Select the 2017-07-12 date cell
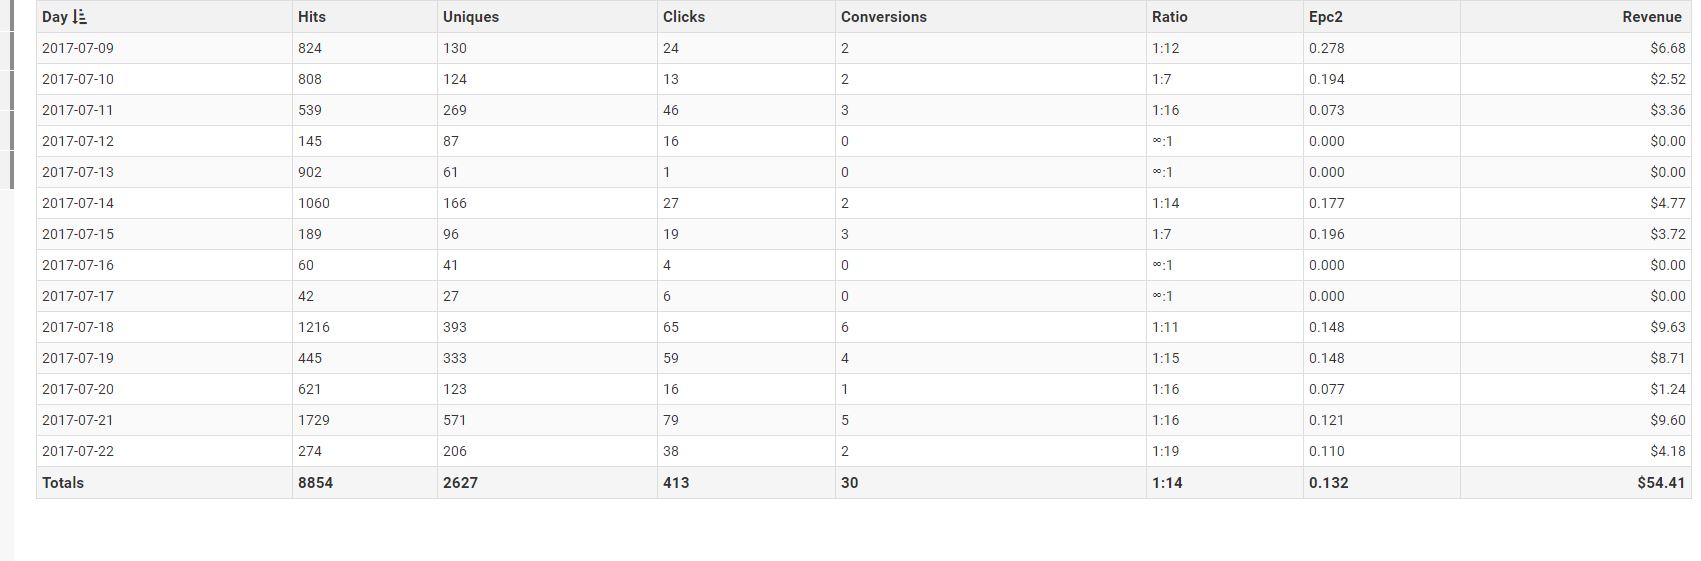Screen dimensions: 1701x561 click(78, 141)
